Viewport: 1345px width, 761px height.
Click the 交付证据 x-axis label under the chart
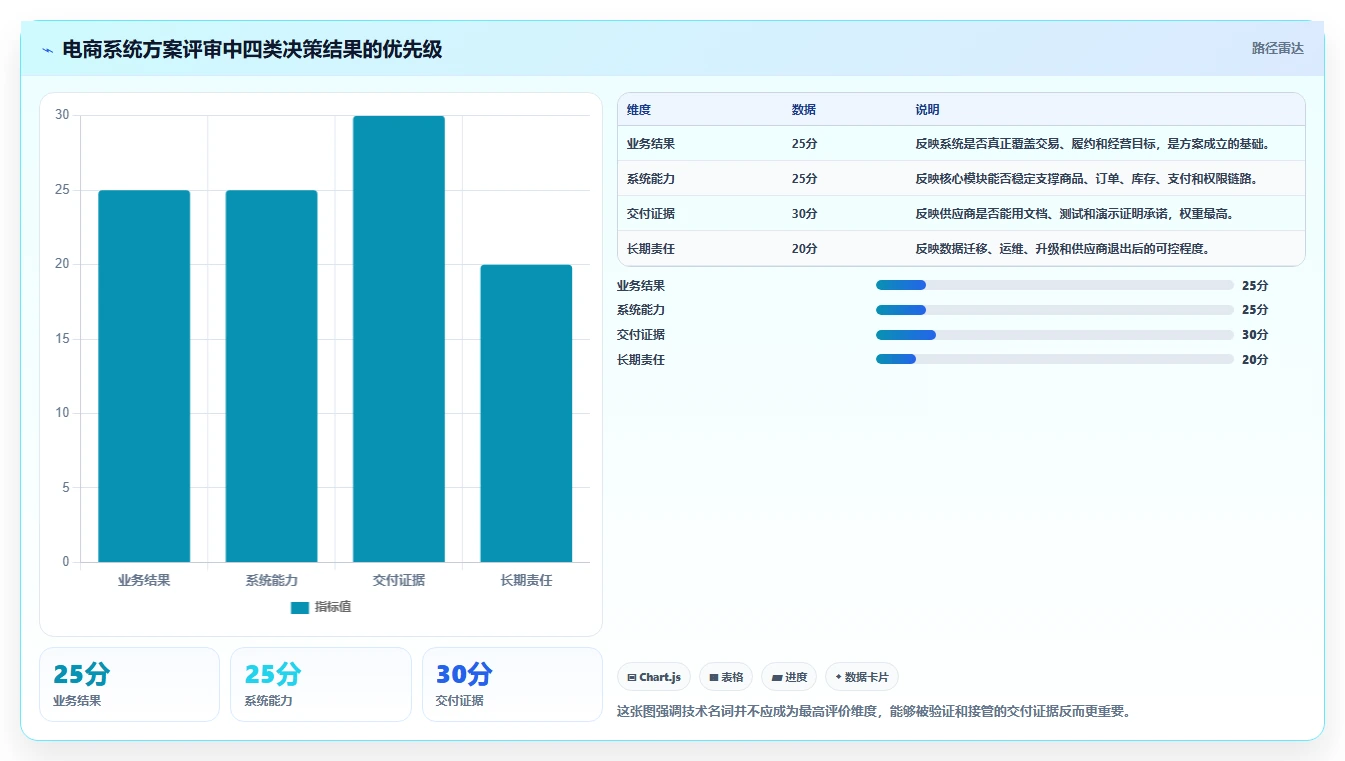click(399, 580)
